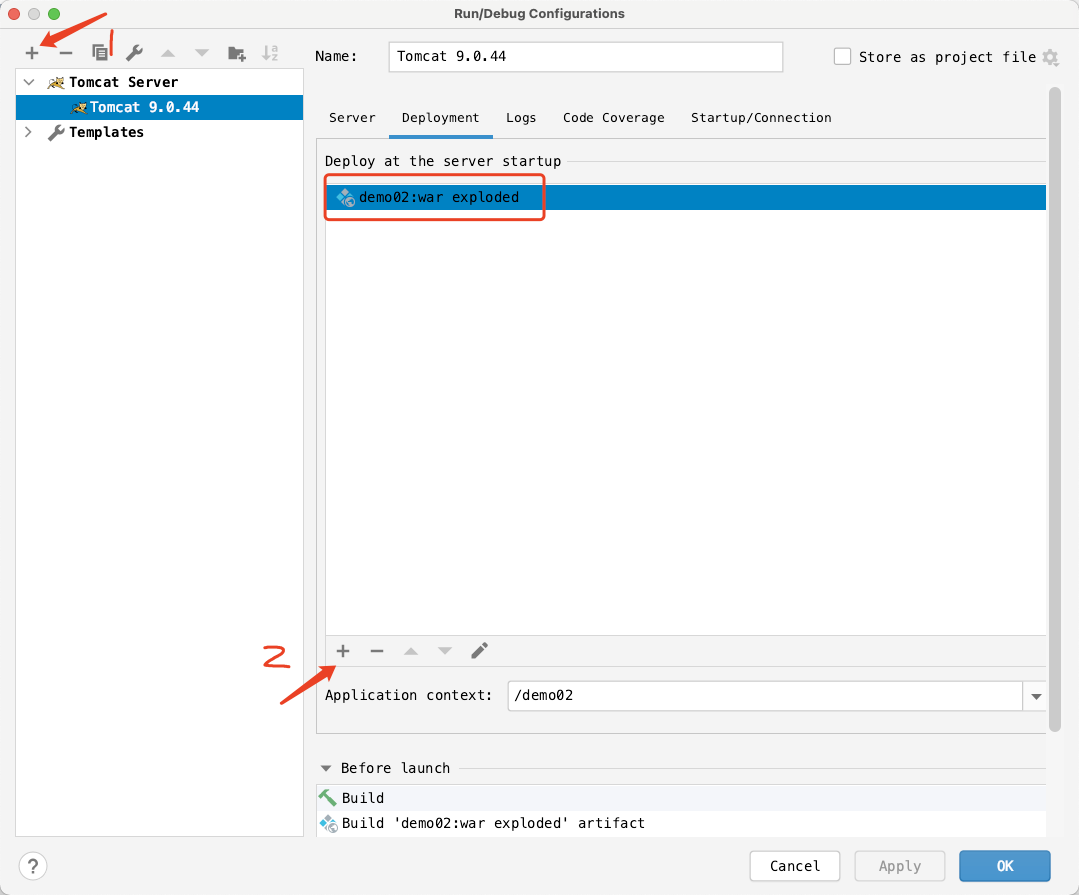Add an artifact to deployment list
The width and height of the screenshot is (1079, 895).
click(x=343, y=651)
